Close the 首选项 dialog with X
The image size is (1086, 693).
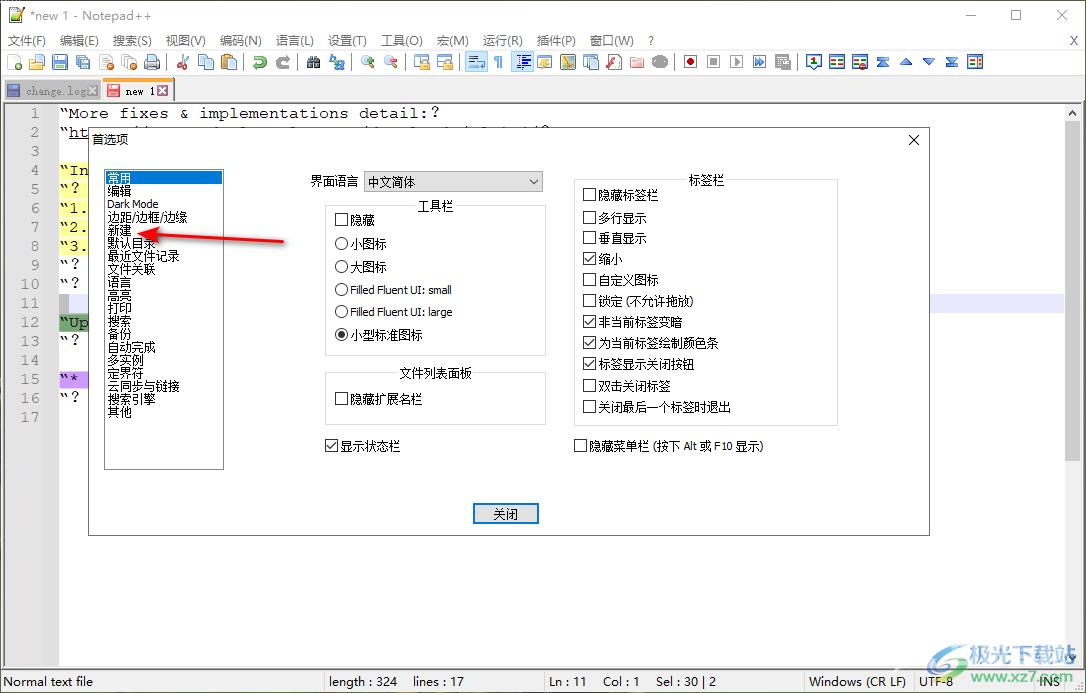pos(914,140)
